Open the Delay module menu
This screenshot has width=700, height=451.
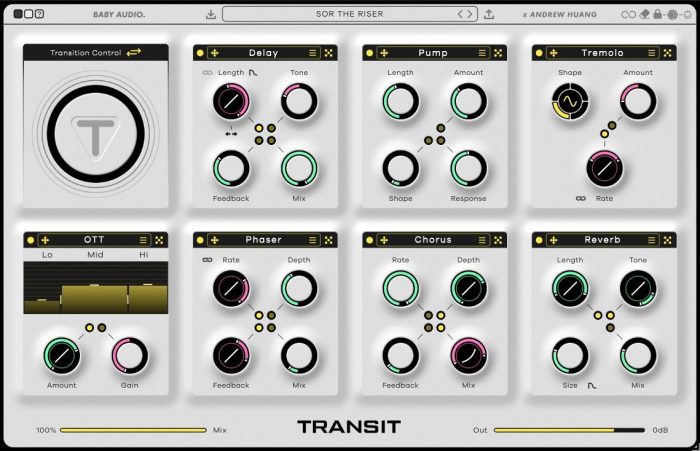[312, 53]
